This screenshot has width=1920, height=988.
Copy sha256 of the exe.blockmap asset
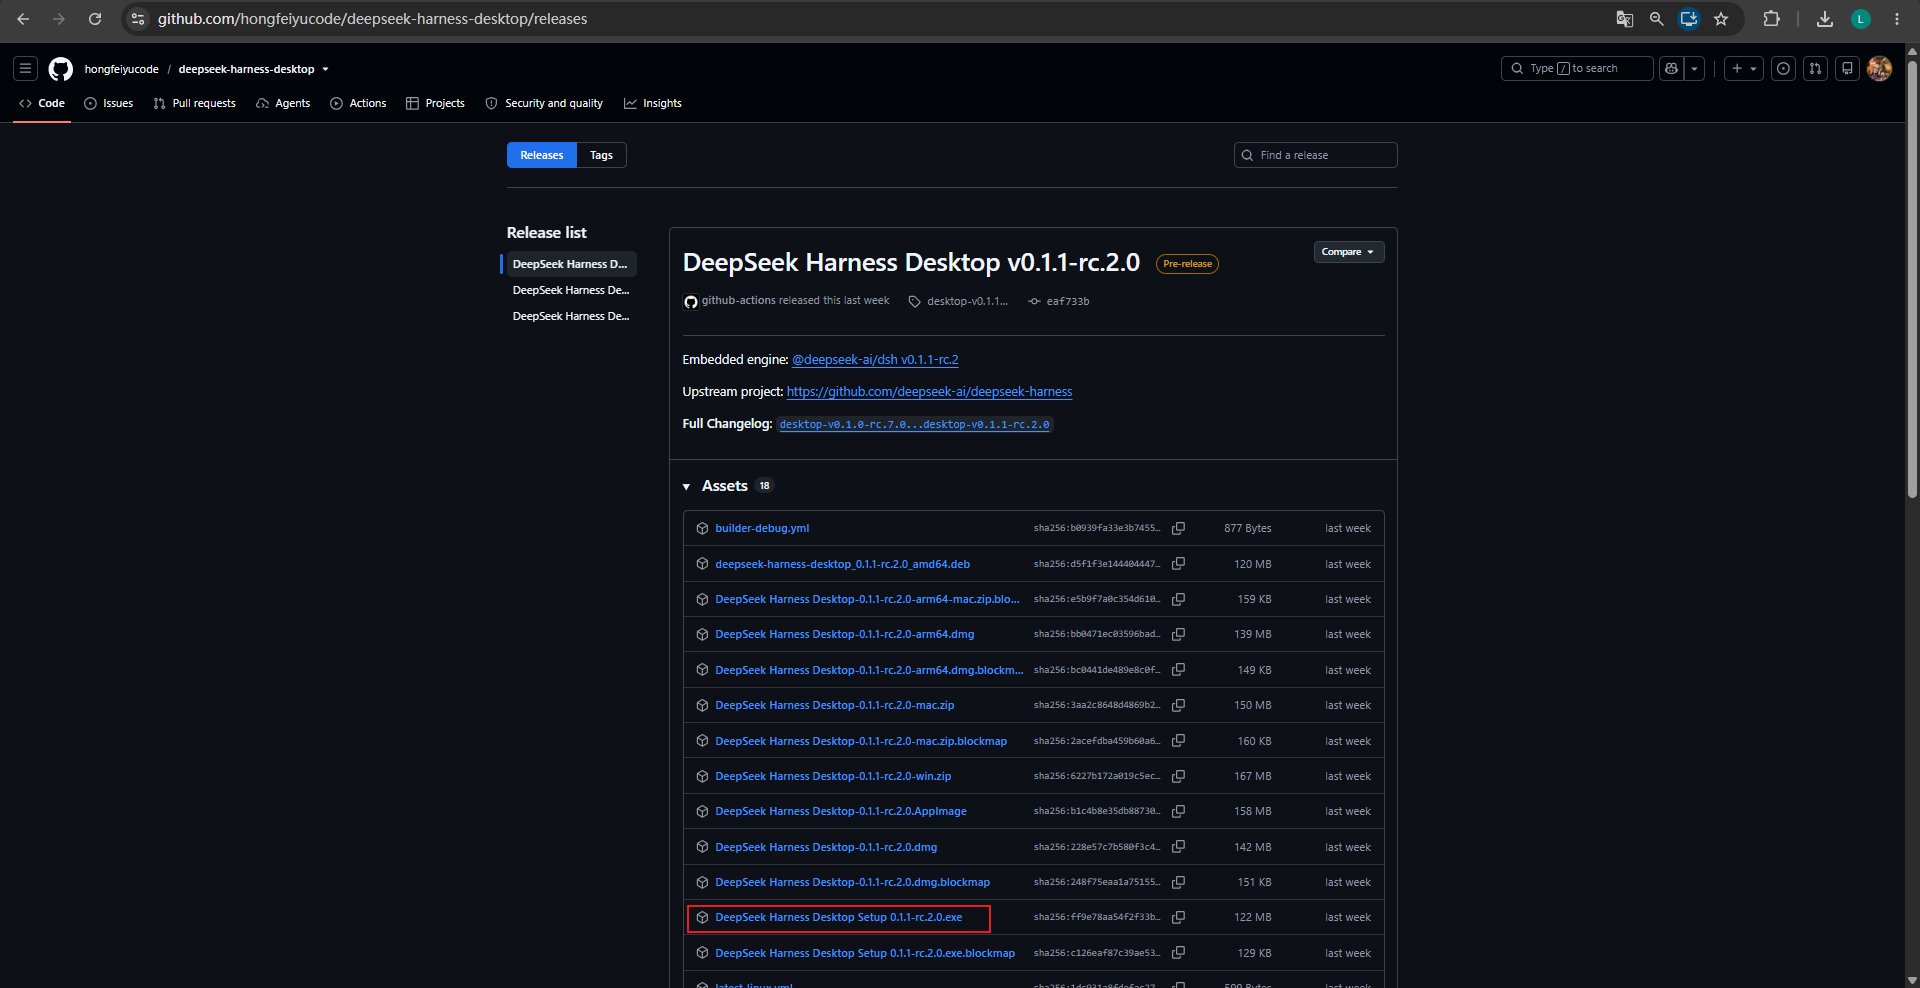click(1179, 953)
